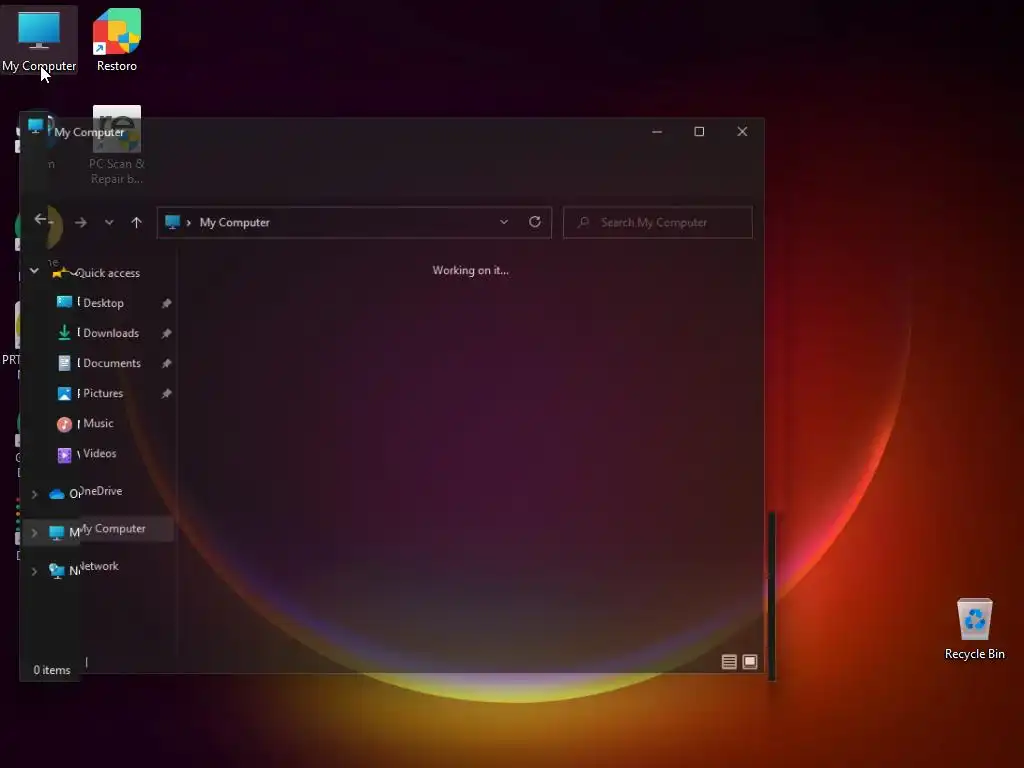Click the Downloads arrow icon
Image resolution: width=1024 pixels, height=768 pixels.
[64, 332]
